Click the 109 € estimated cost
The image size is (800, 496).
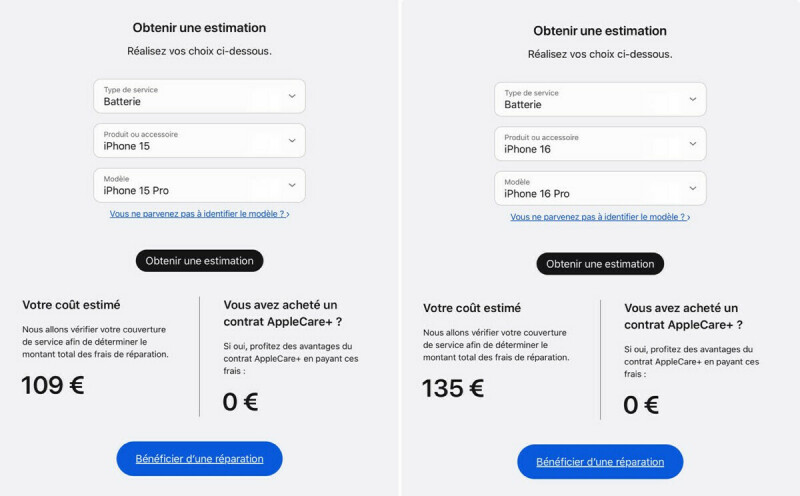click(x=53, y=385)
